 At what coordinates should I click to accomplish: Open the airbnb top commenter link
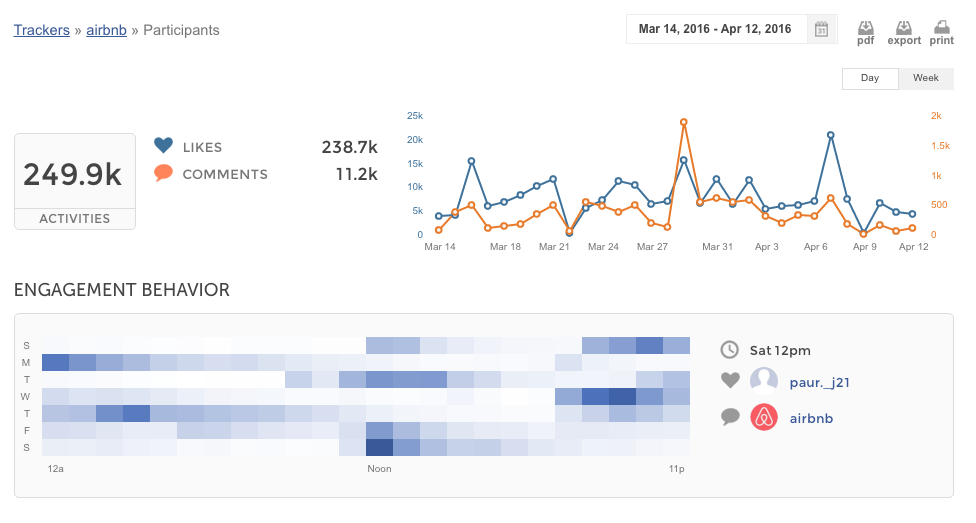pyautogui.click(x=813, y=418)
